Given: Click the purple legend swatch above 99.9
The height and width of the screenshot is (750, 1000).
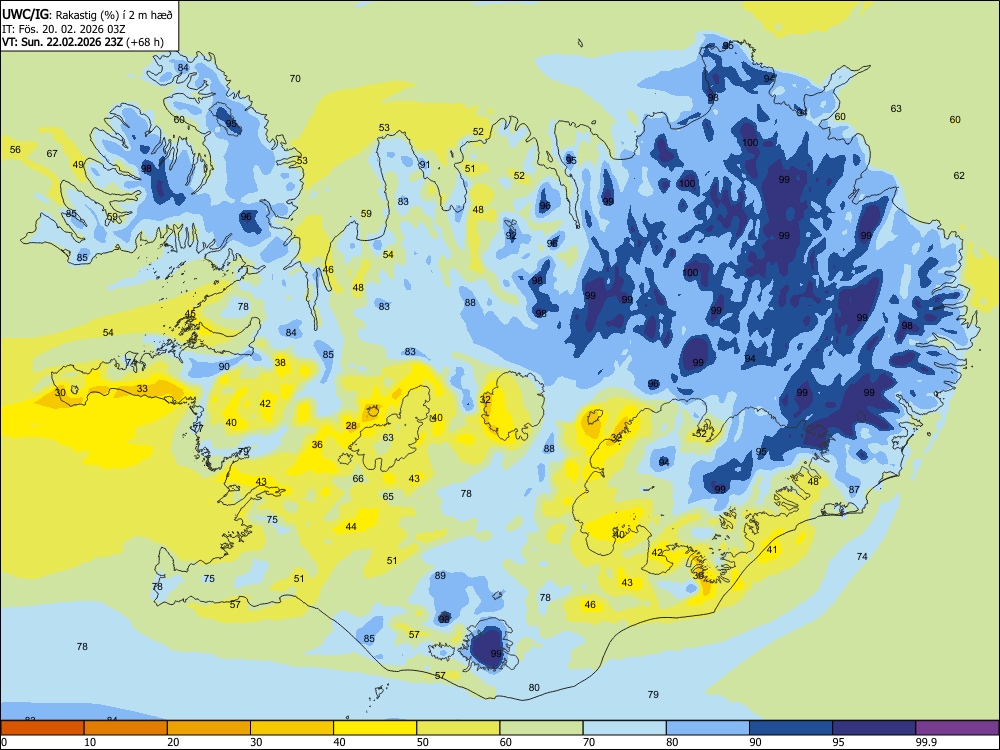Looking at the screenshot, I should 957,728.
